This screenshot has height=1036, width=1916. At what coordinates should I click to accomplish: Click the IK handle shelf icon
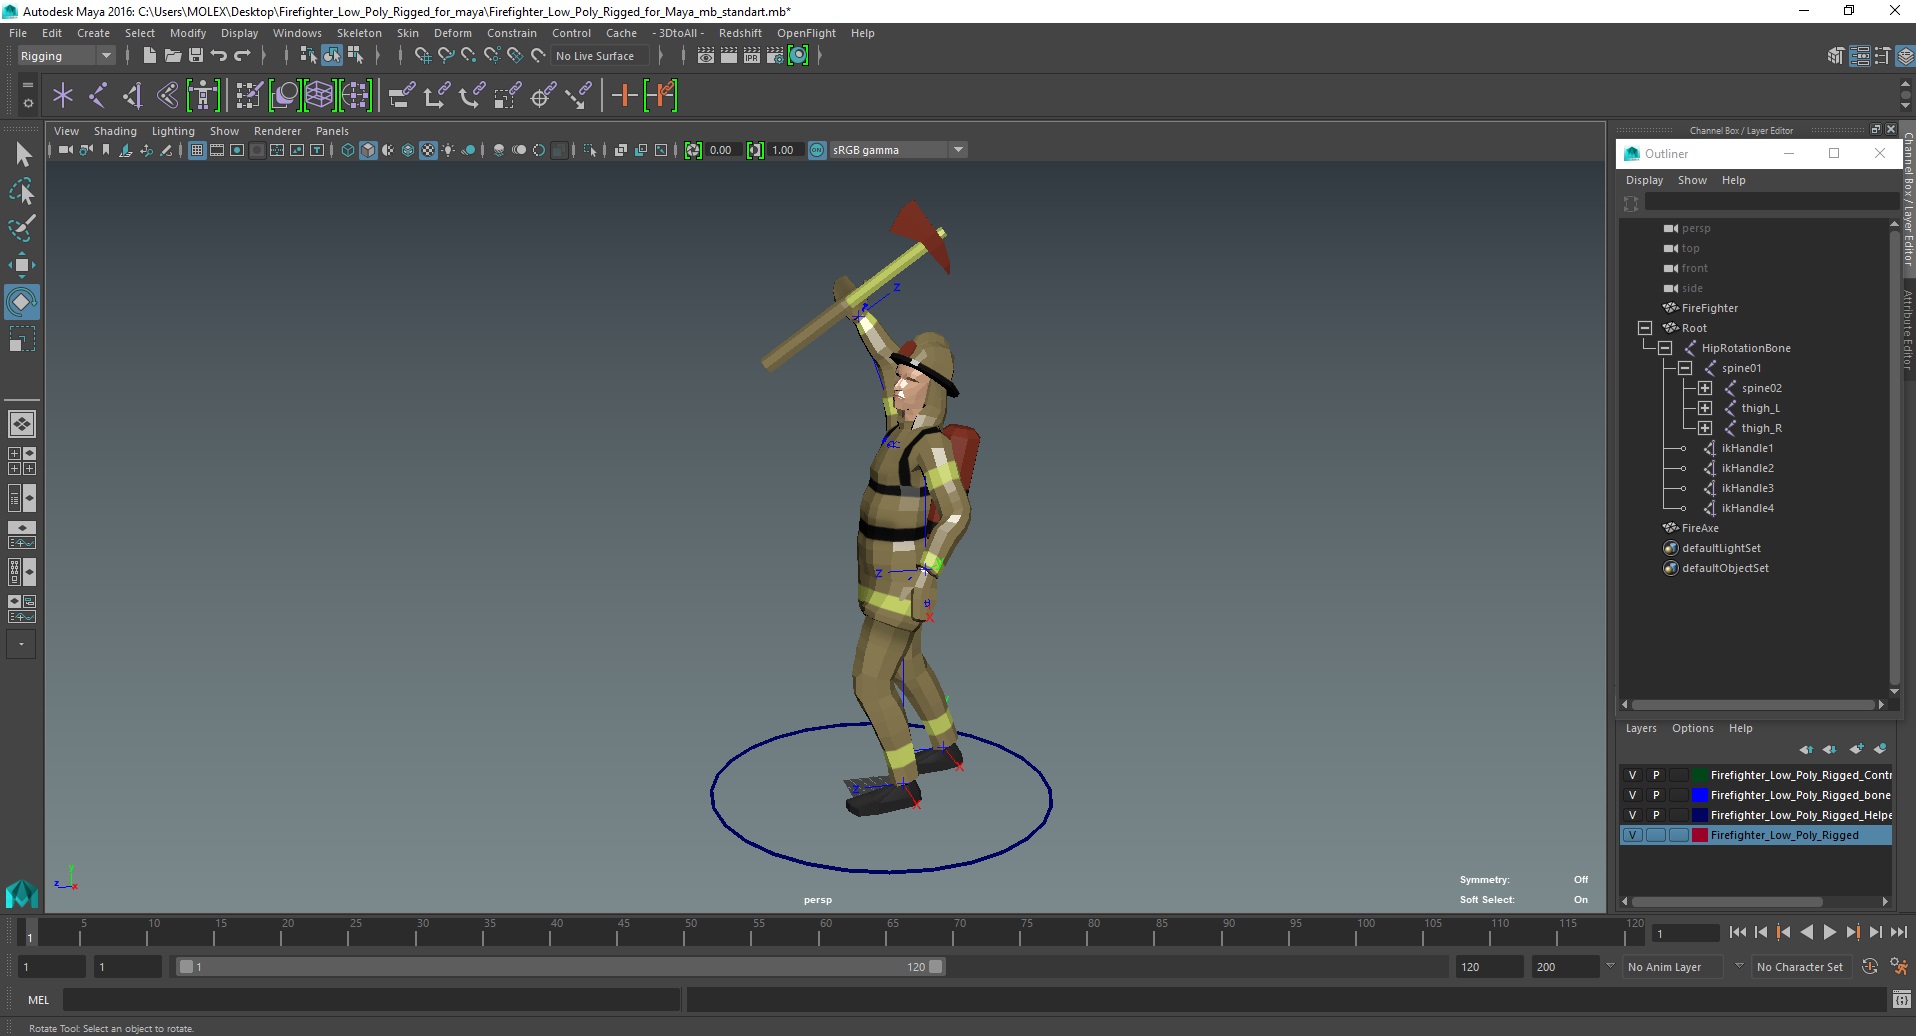pos(133,96)
